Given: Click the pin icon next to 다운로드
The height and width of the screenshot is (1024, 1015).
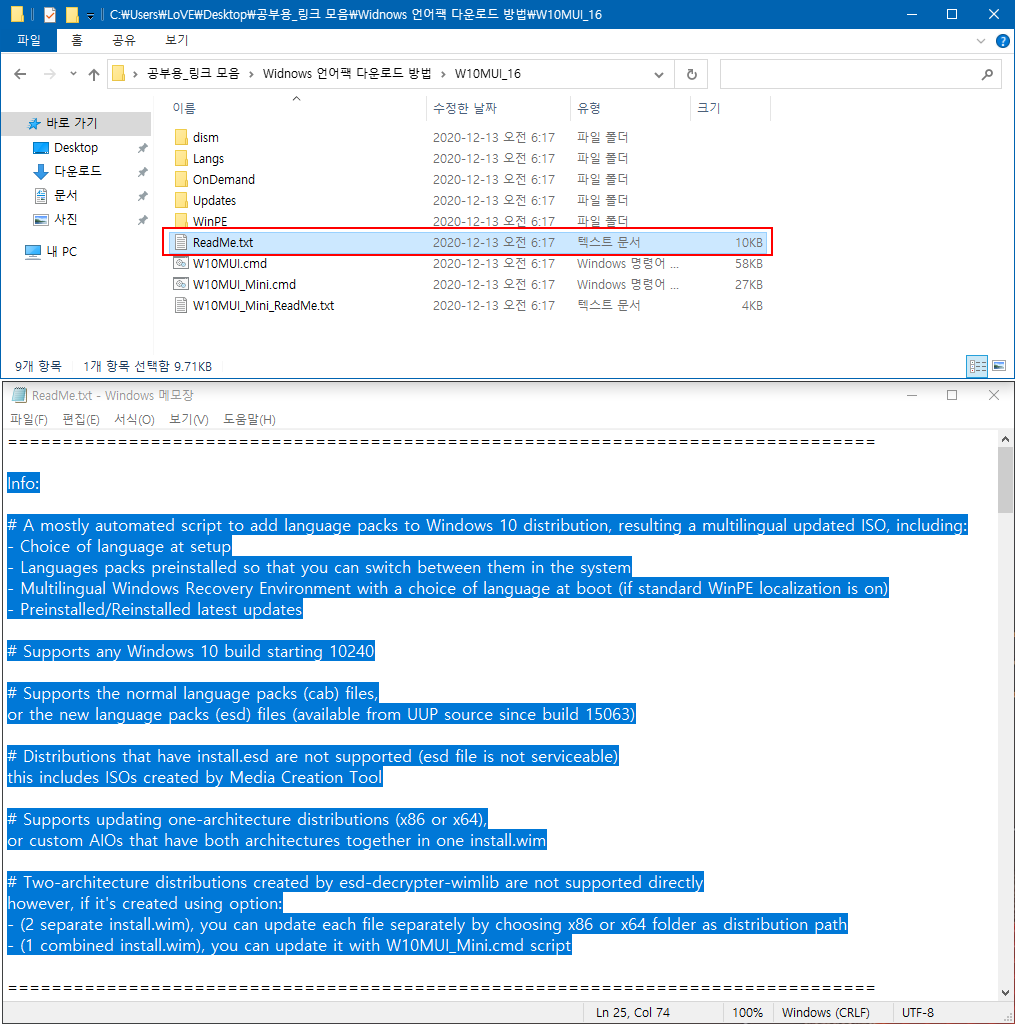Looking at the screenshot, I should (x=142, y=172).
